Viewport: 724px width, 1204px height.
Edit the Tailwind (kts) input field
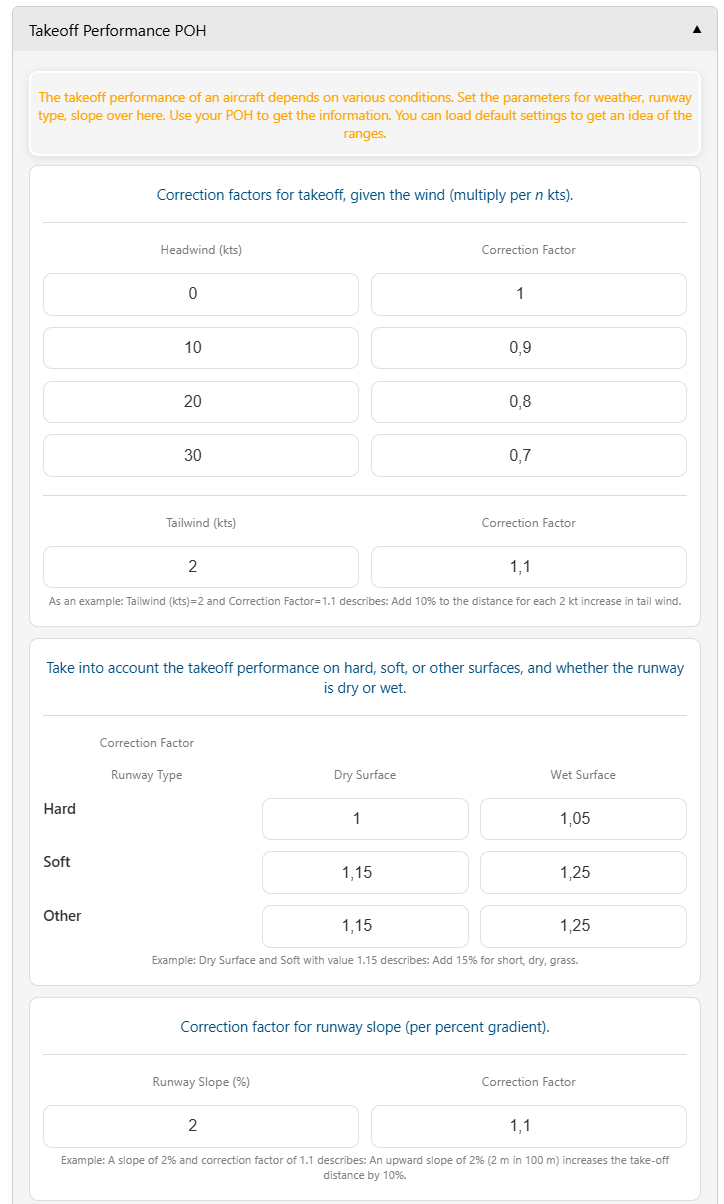(200, 567)
